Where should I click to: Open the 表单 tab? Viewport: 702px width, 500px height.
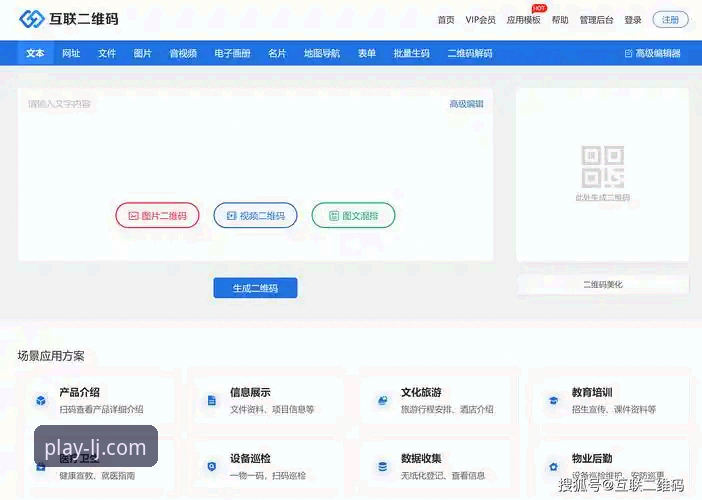367,53
